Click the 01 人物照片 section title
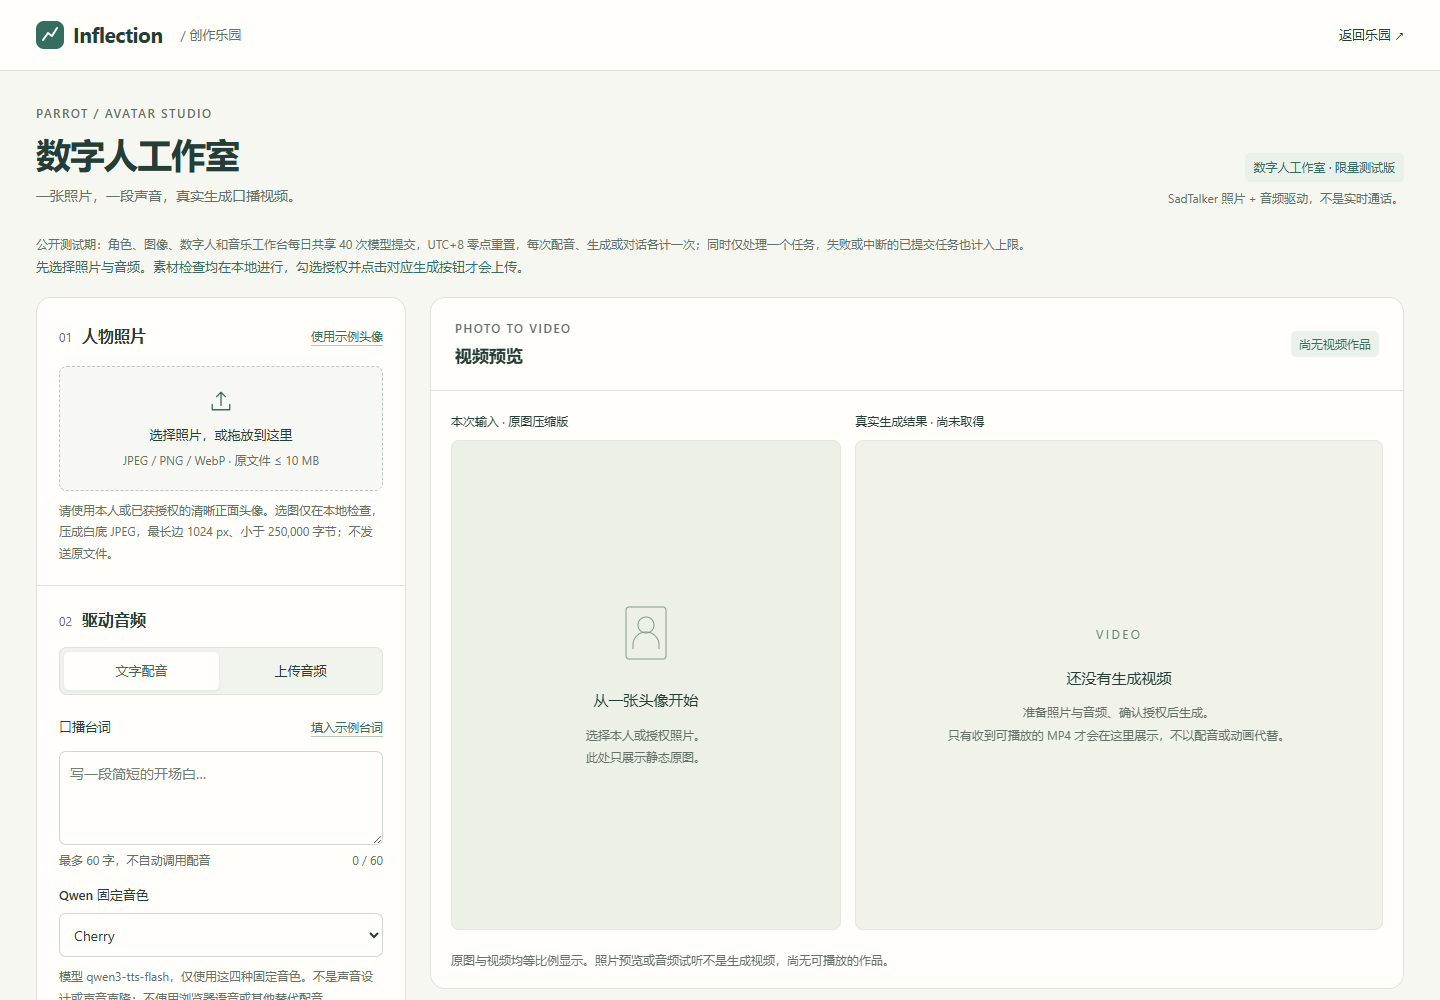 coord(102,337)
